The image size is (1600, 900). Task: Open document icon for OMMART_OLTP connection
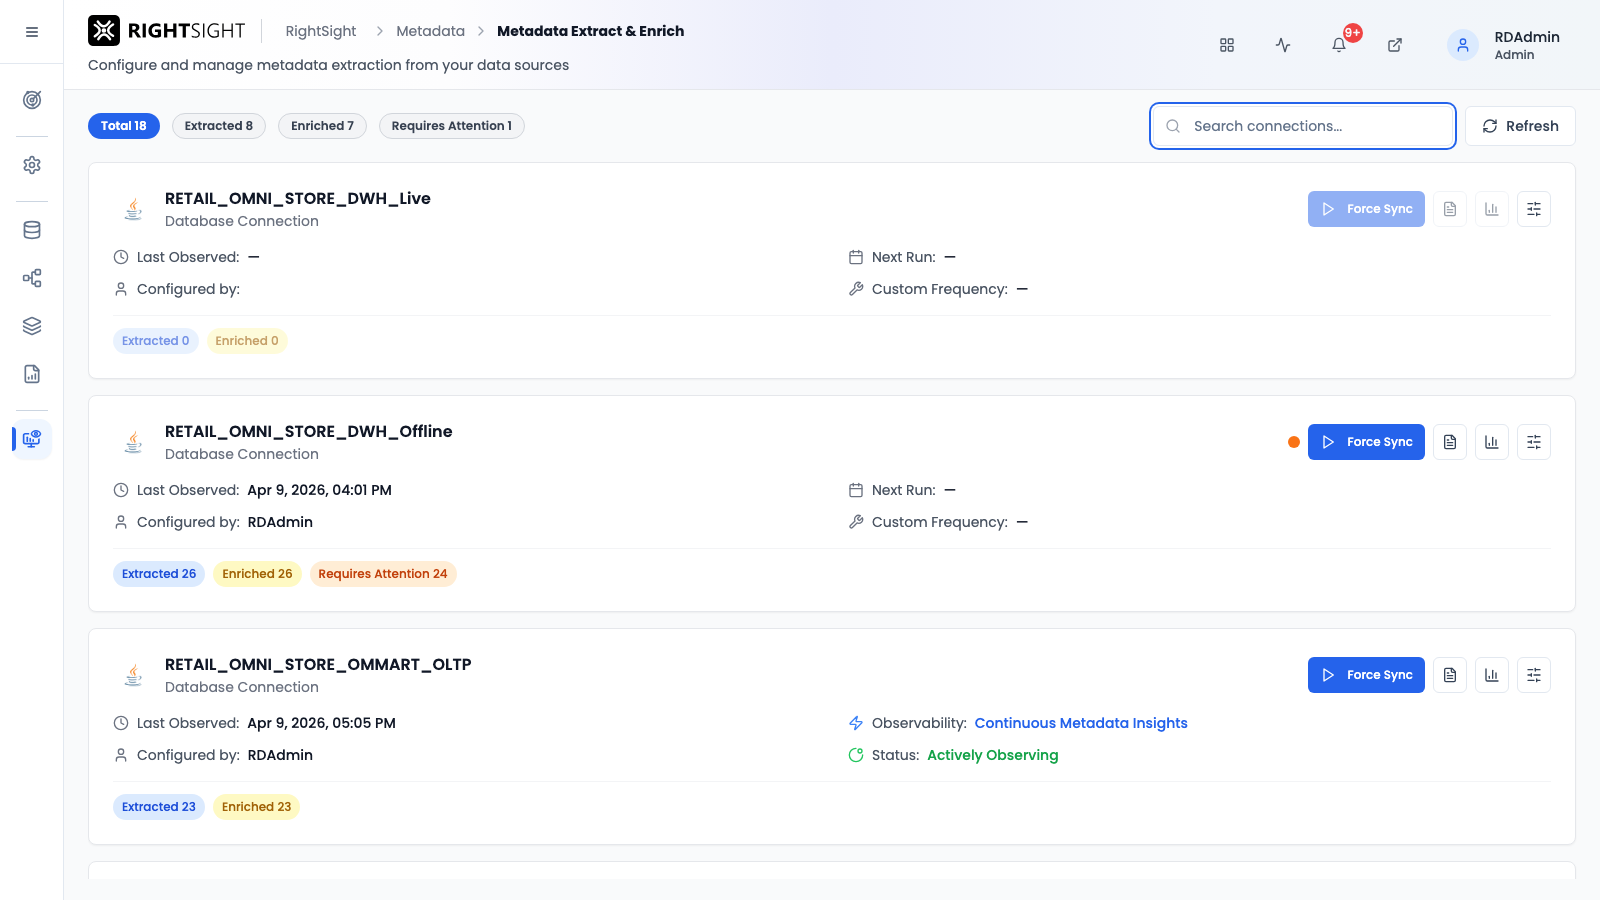pyautogui.click(x=1450, y=675)
